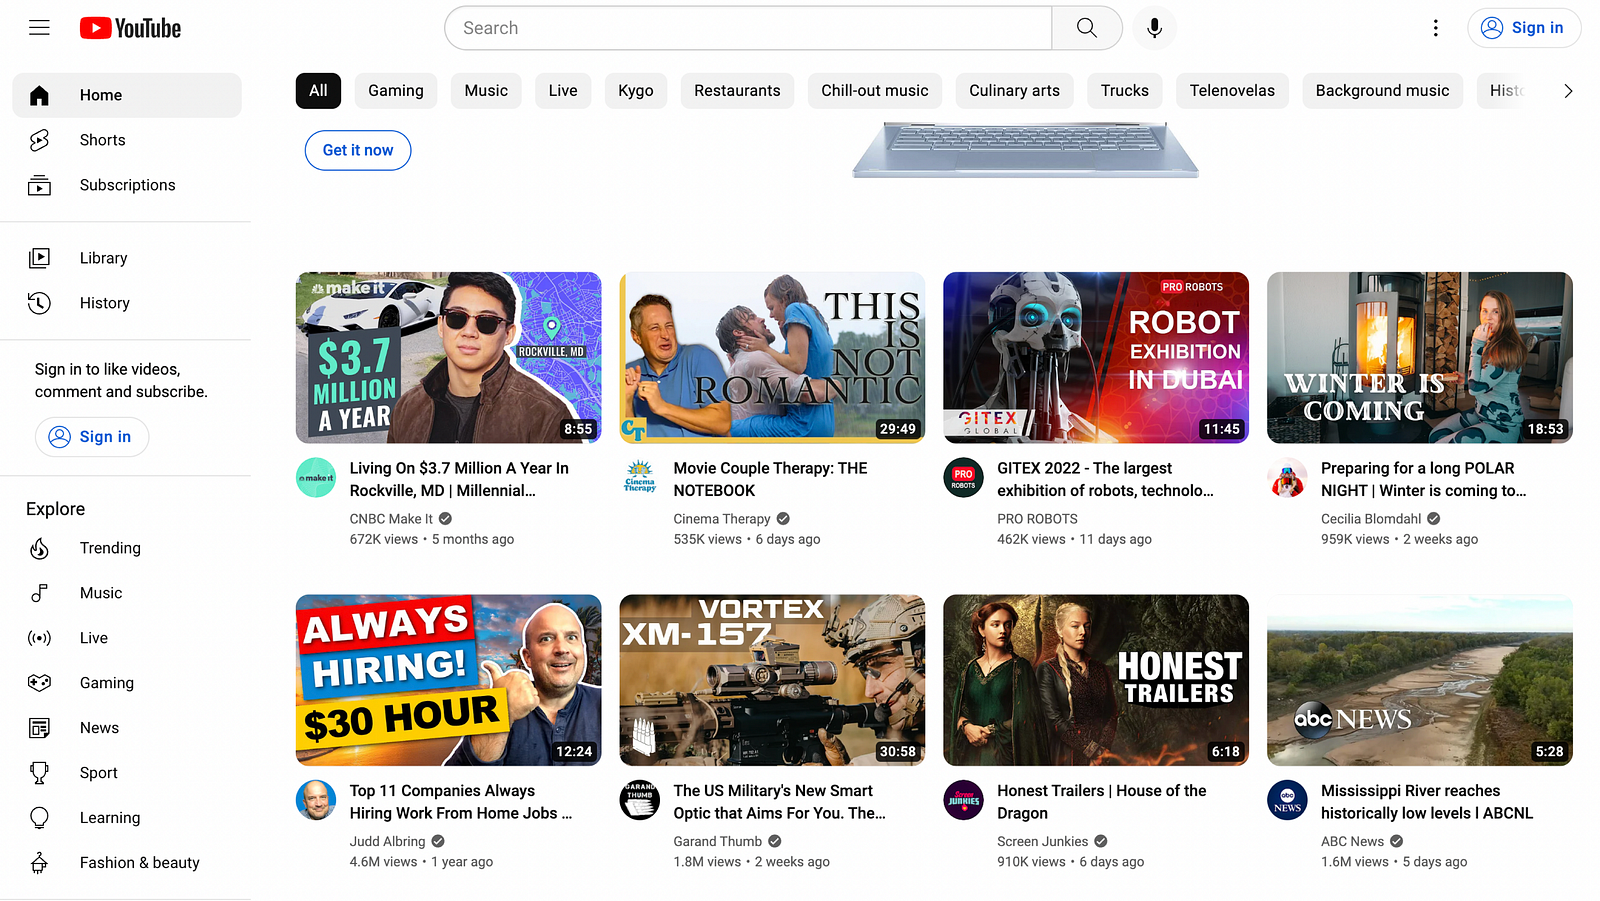The width and height of the screenshot is (1600, 901).
Task: Open video title Mississippi River reaches historically low levels
Action: [x=1427, y=802]
